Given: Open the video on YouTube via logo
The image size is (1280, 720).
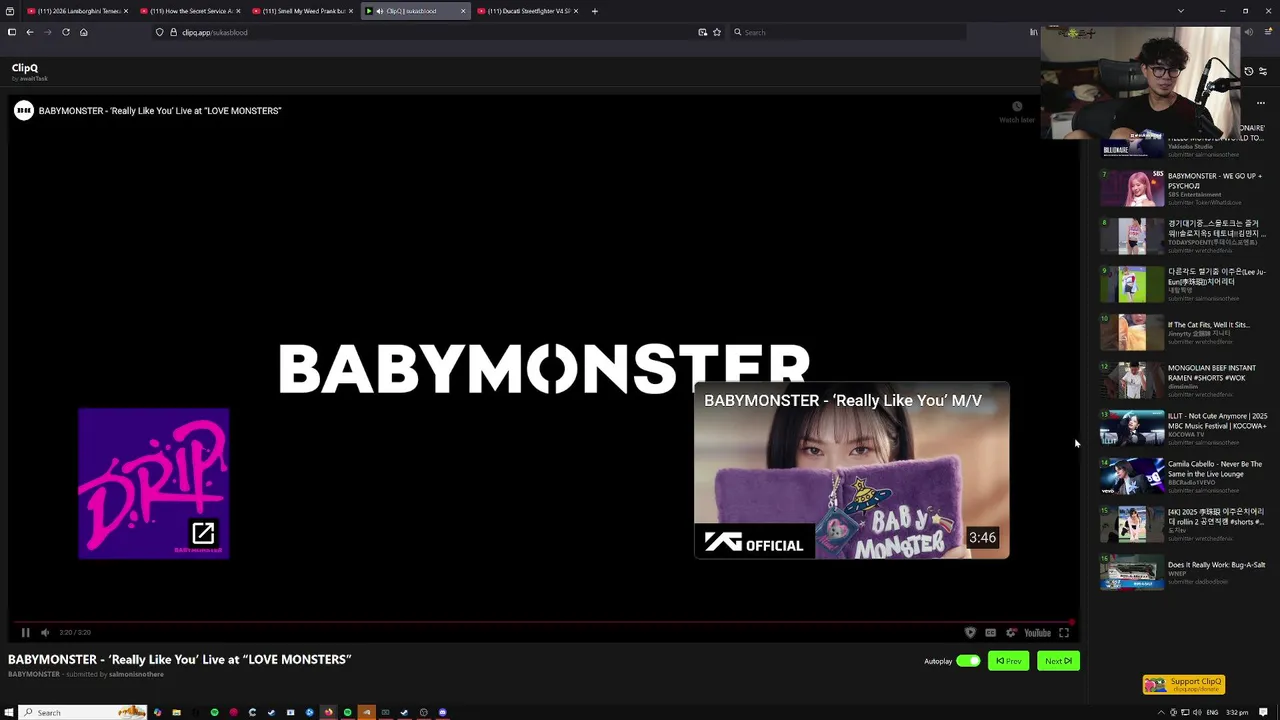Looking at the screenshot, I should [1037, 632].
